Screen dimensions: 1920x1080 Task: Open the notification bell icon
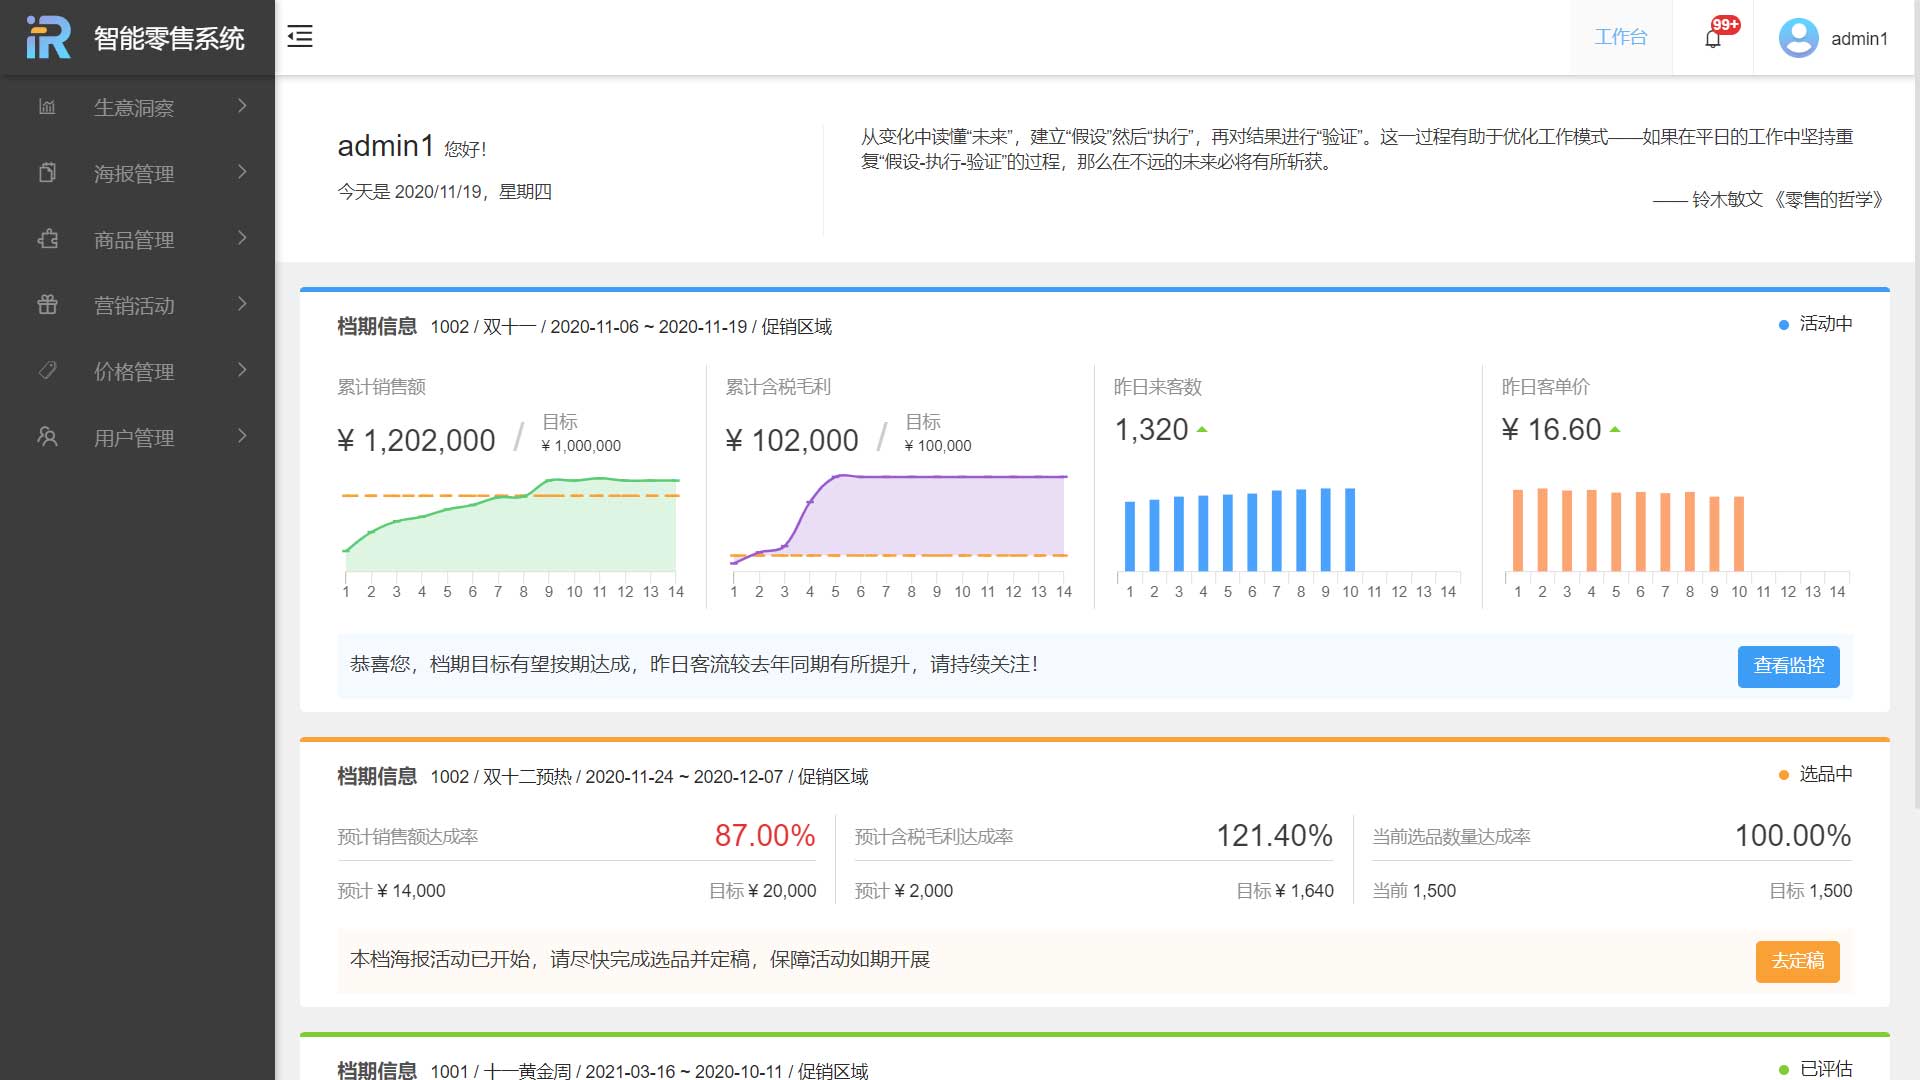[x=1713, y=38]
